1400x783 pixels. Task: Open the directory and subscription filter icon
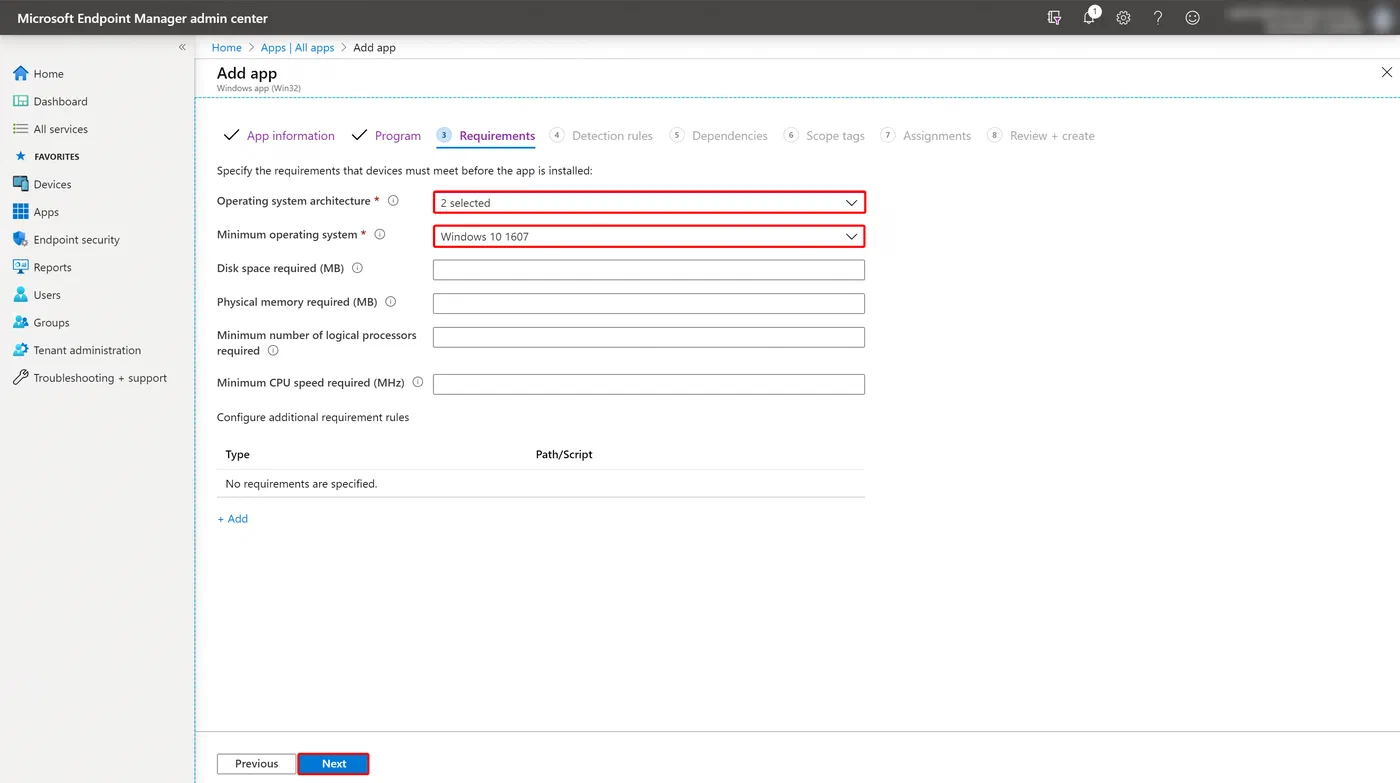(1054, 18)
